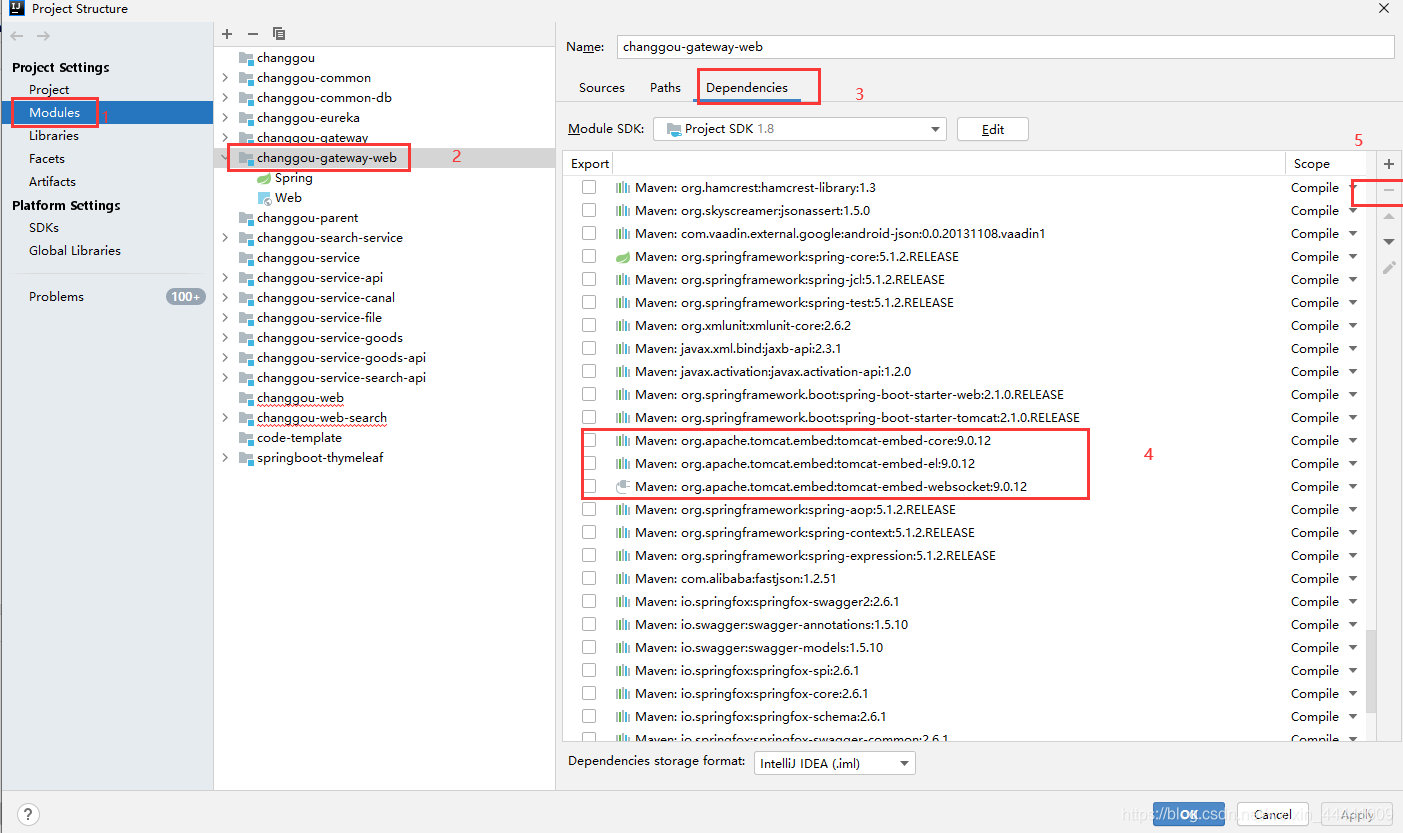Remove the selected dependency via minus icon
This screenshot has height=833, width=1403.
coord(1388,192)
